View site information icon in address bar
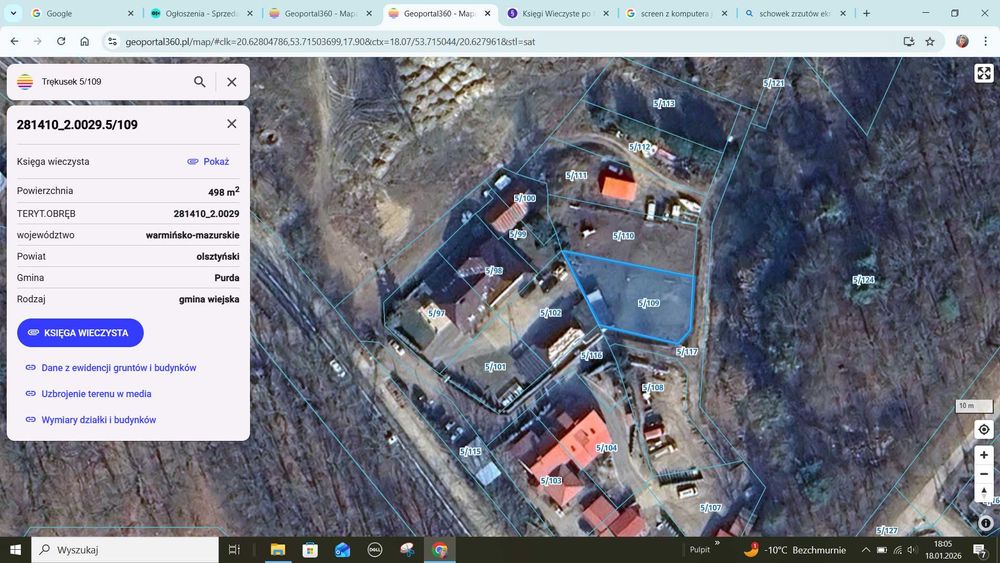Image resolution: width=1000 pixels, height=563 pixels. pyautogui.click(x=112, y=41)
